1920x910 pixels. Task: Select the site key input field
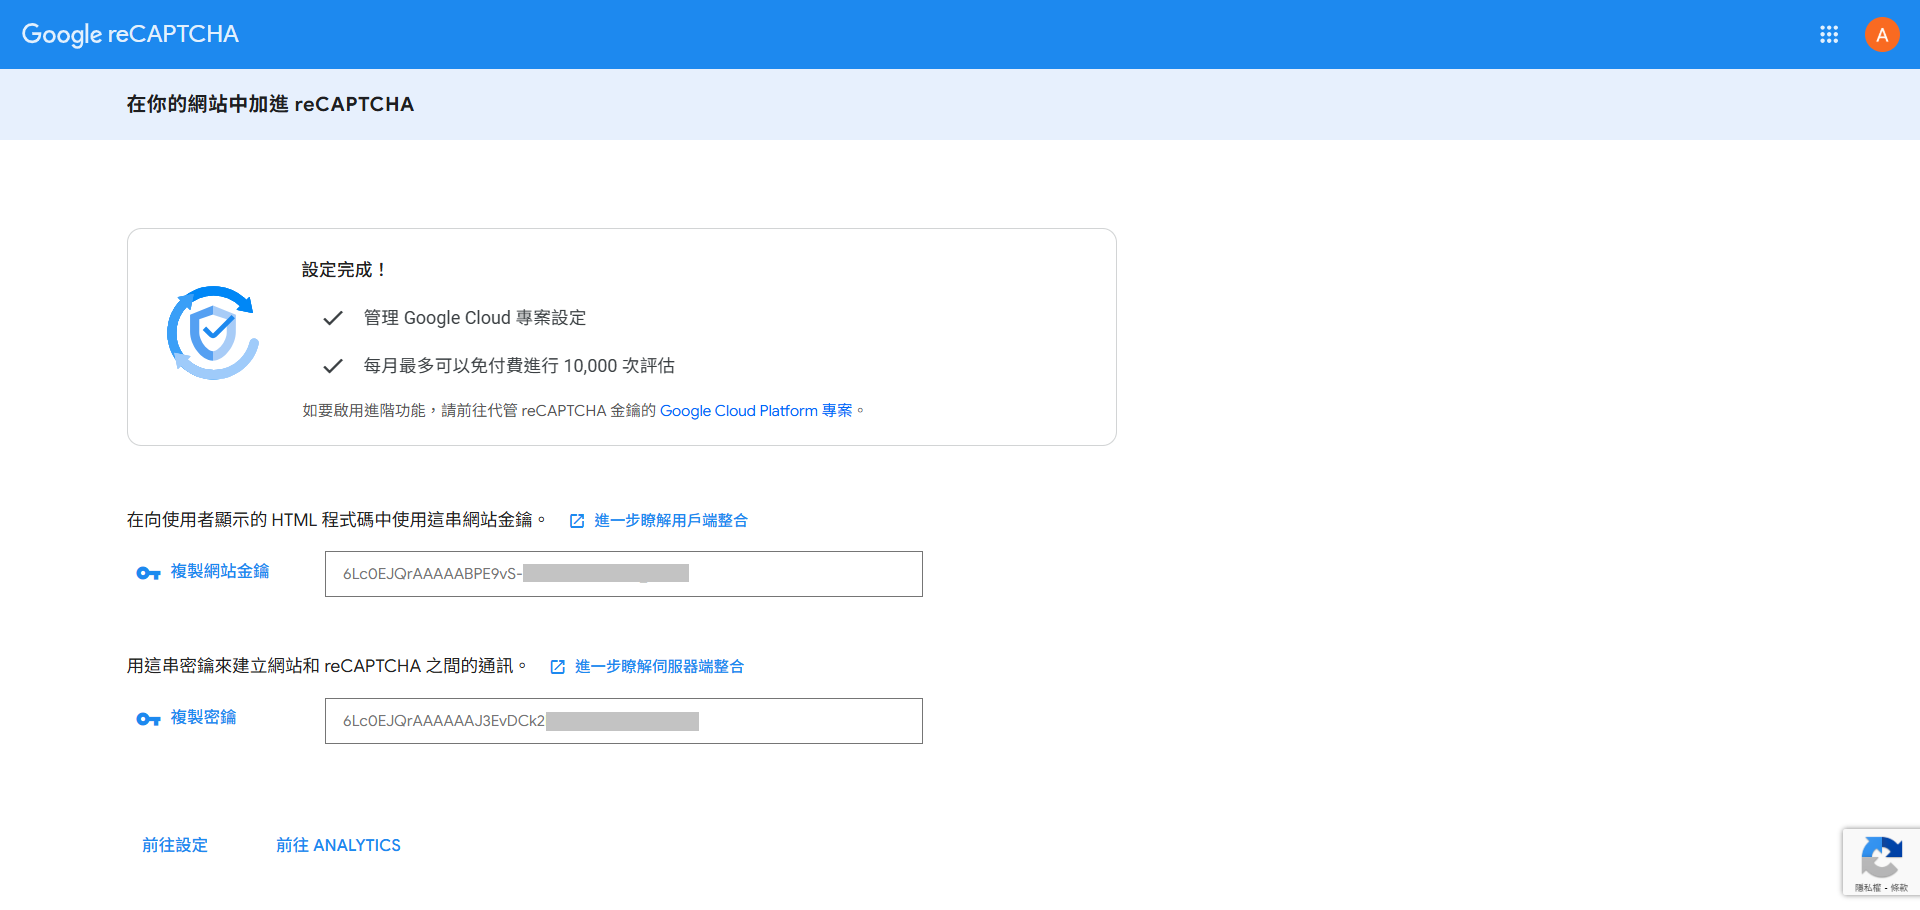(623, 574)
